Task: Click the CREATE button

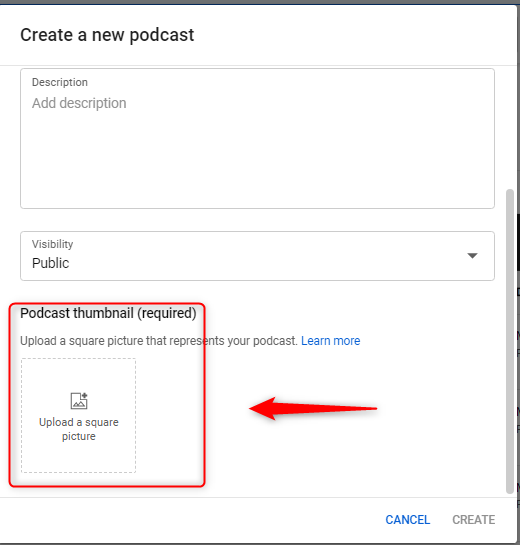Action: click(473, 520)
